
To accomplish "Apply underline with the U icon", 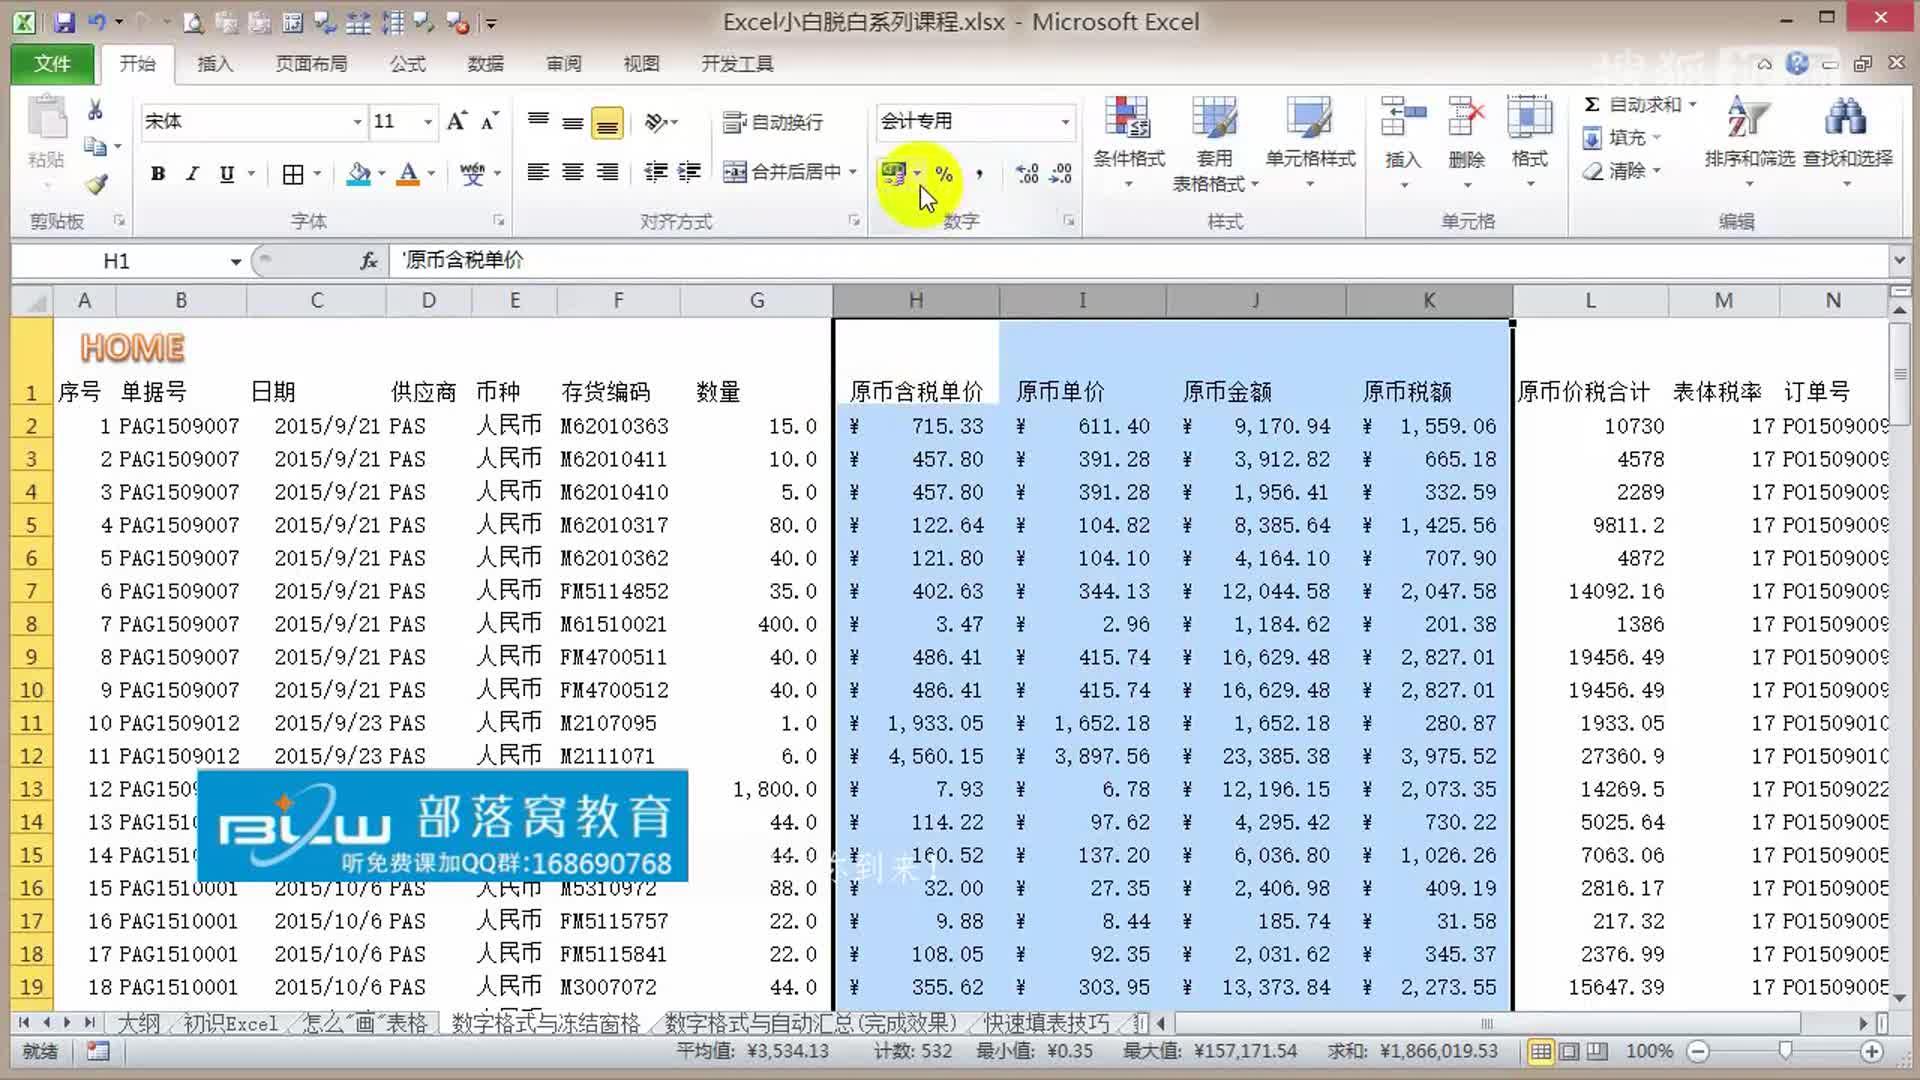I will (225, 173).
